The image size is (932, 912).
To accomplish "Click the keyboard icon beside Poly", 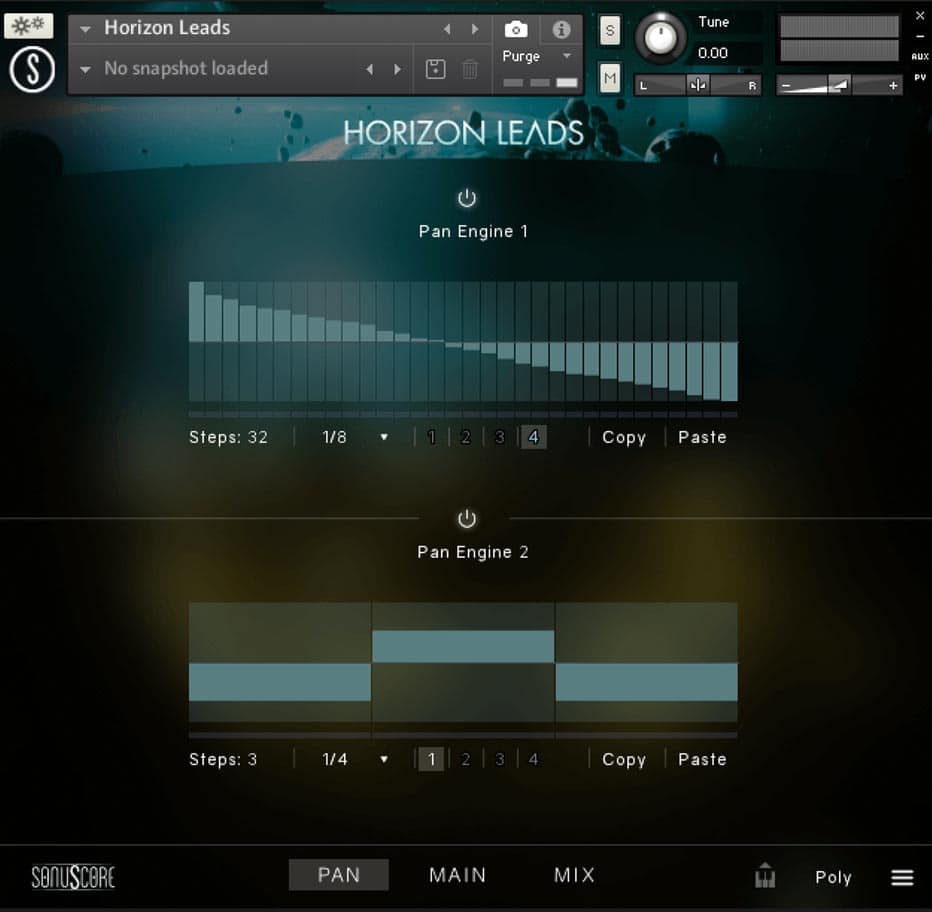I will click(765, 877).
